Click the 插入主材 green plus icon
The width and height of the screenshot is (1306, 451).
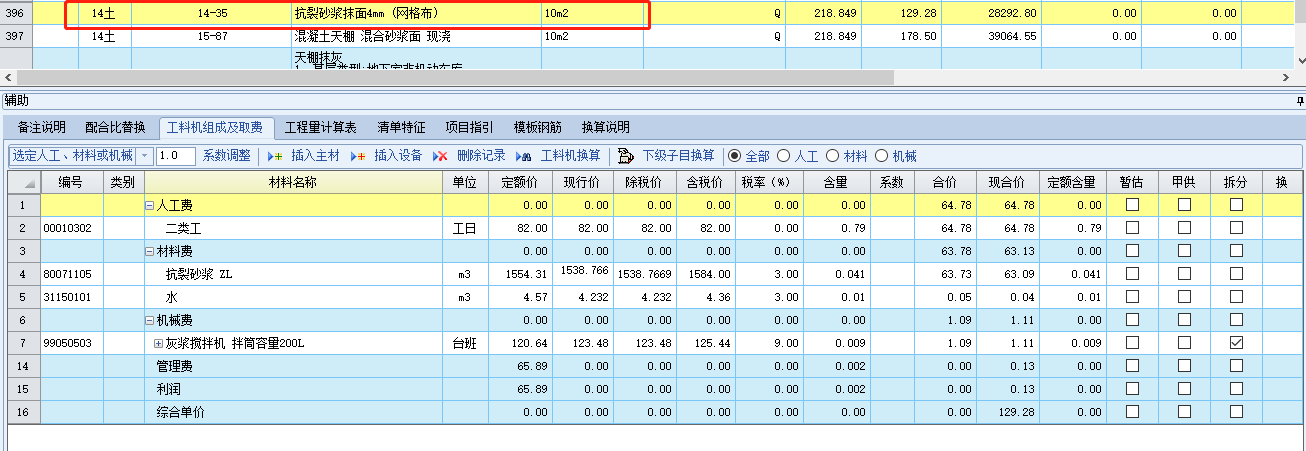click(274, 157)
